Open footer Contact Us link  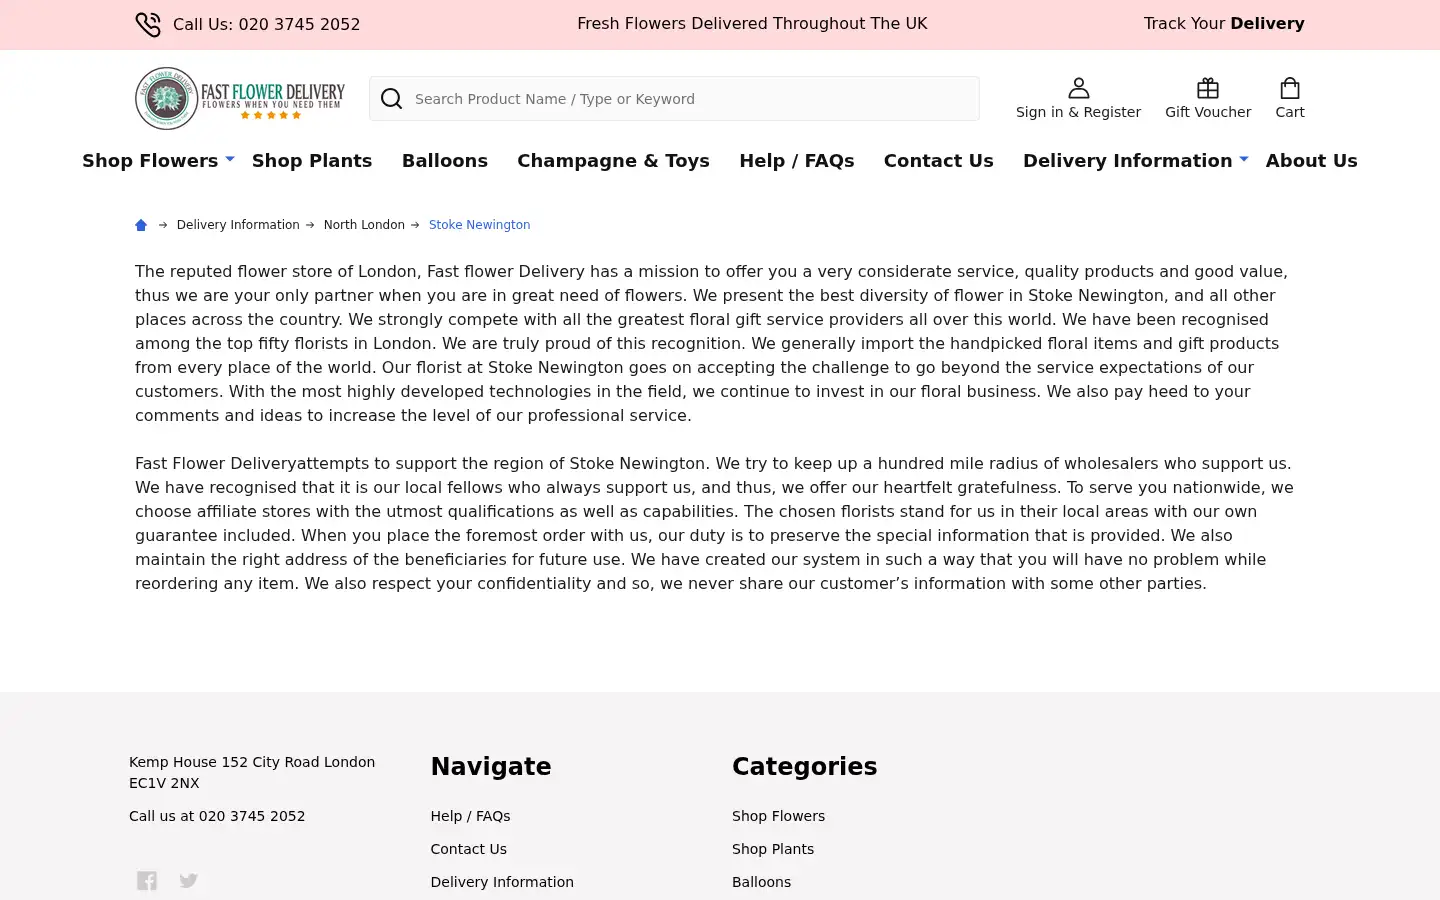click(469, 849)
